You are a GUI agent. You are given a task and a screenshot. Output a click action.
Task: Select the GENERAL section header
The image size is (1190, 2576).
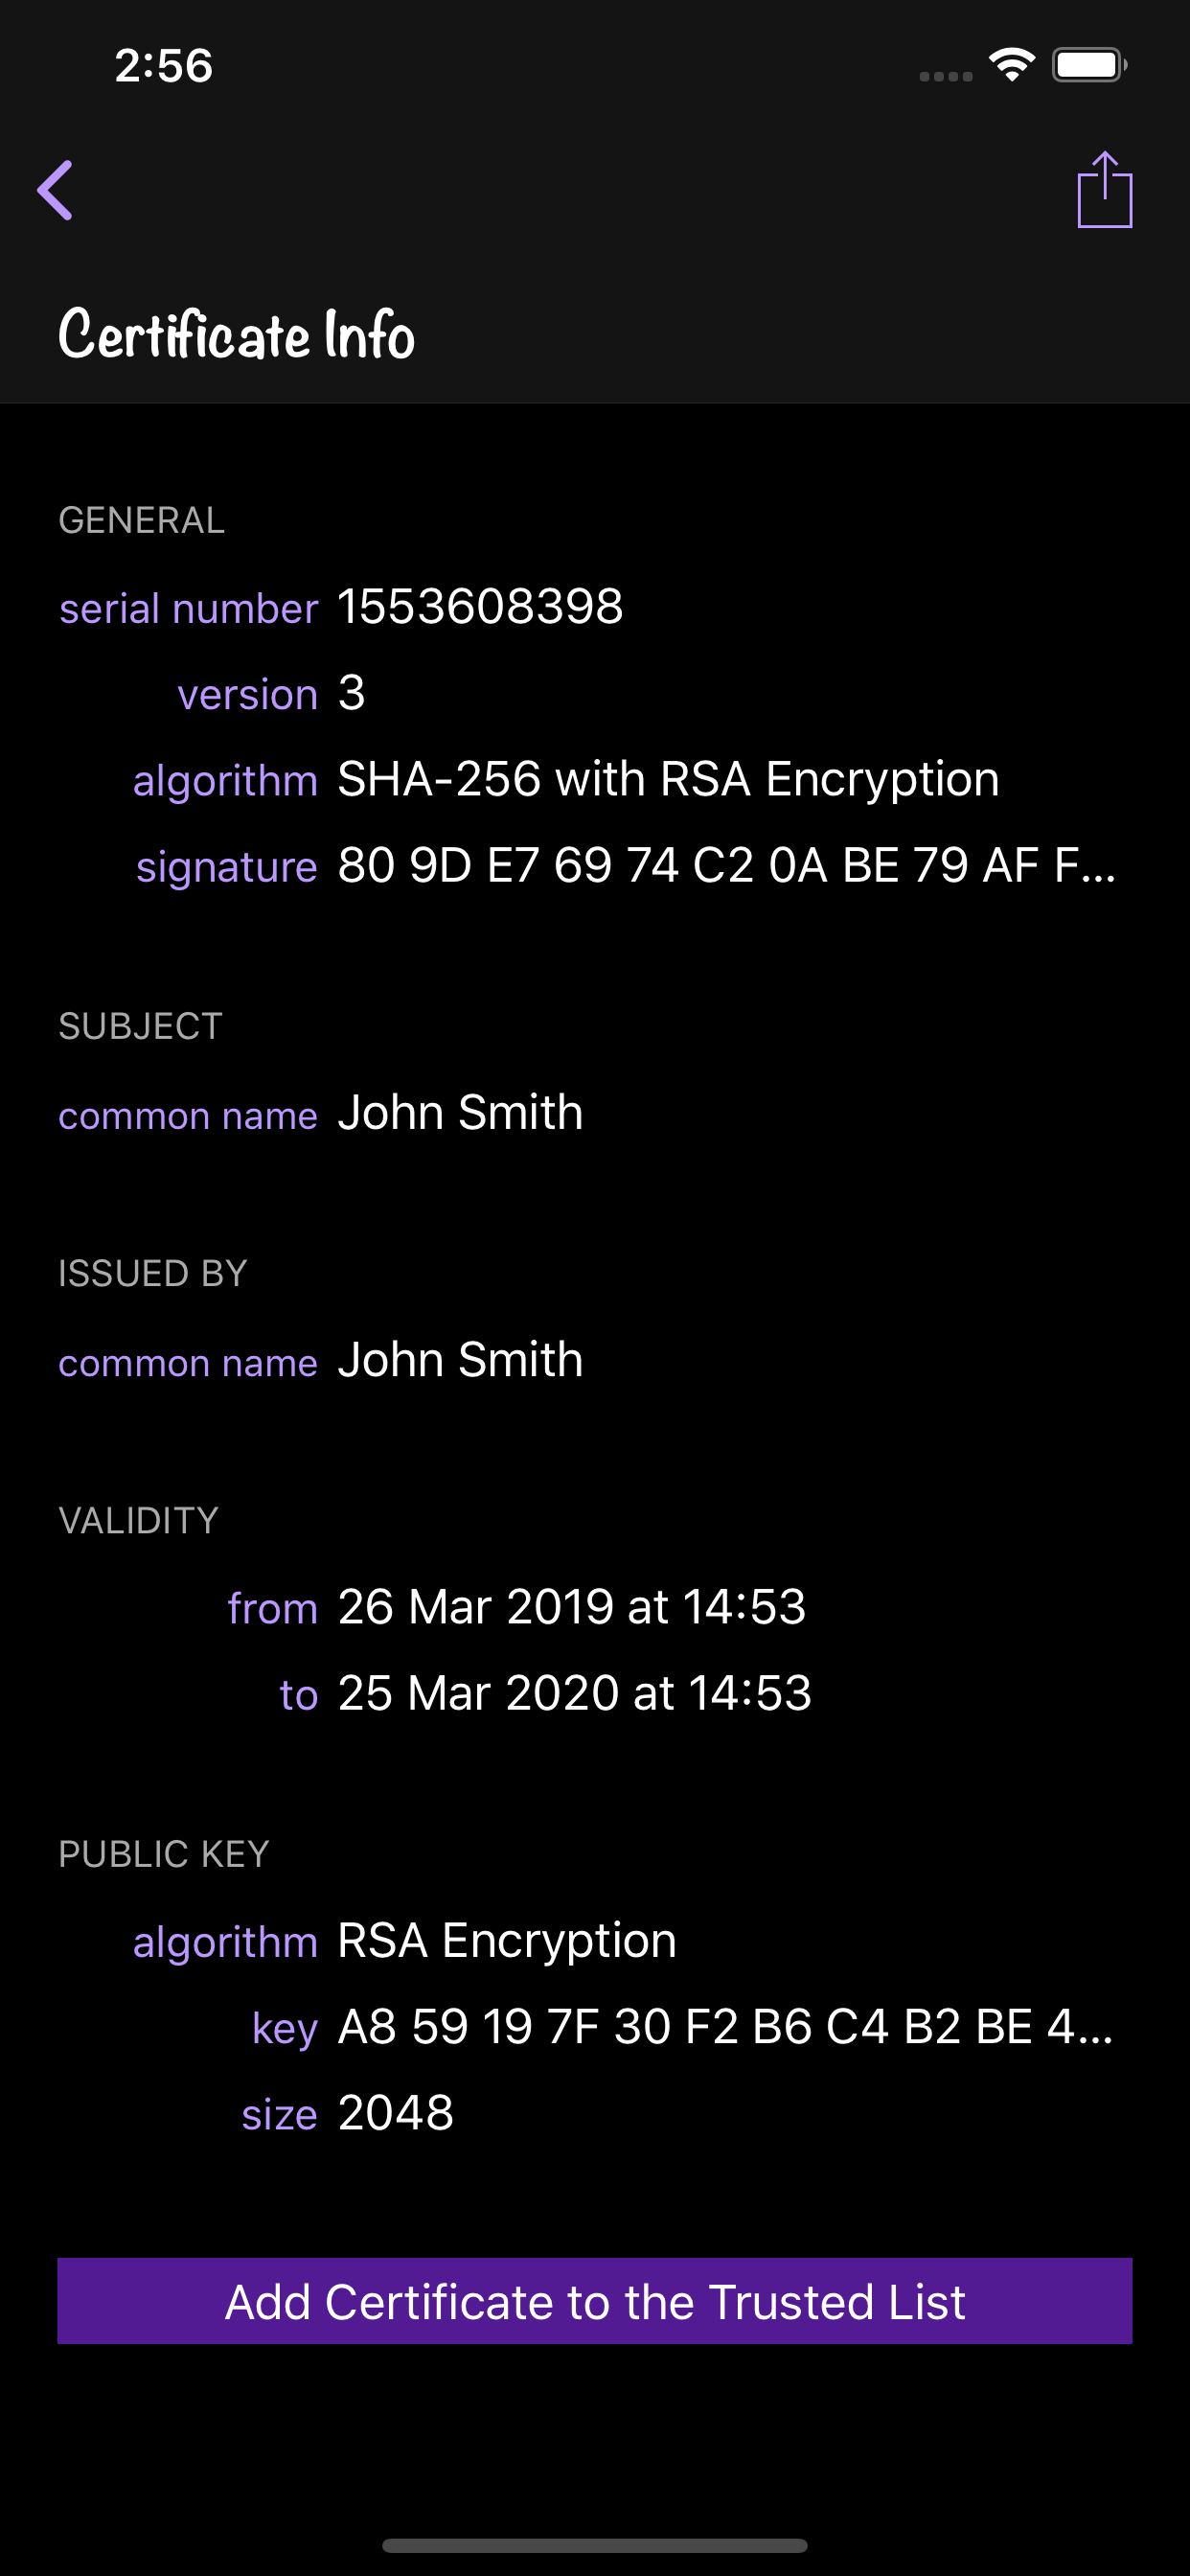point(142,520)
